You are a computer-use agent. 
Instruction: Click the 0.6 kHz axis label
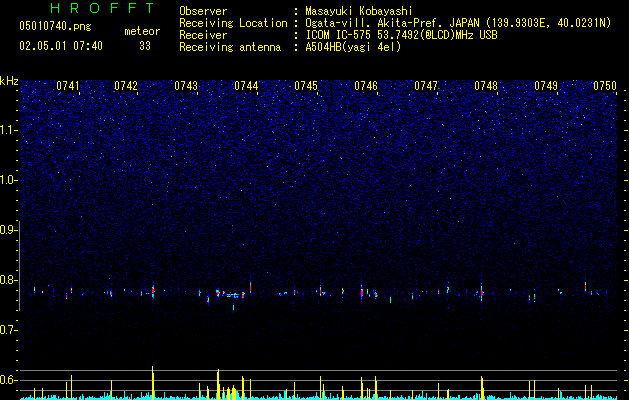[8, 380]
